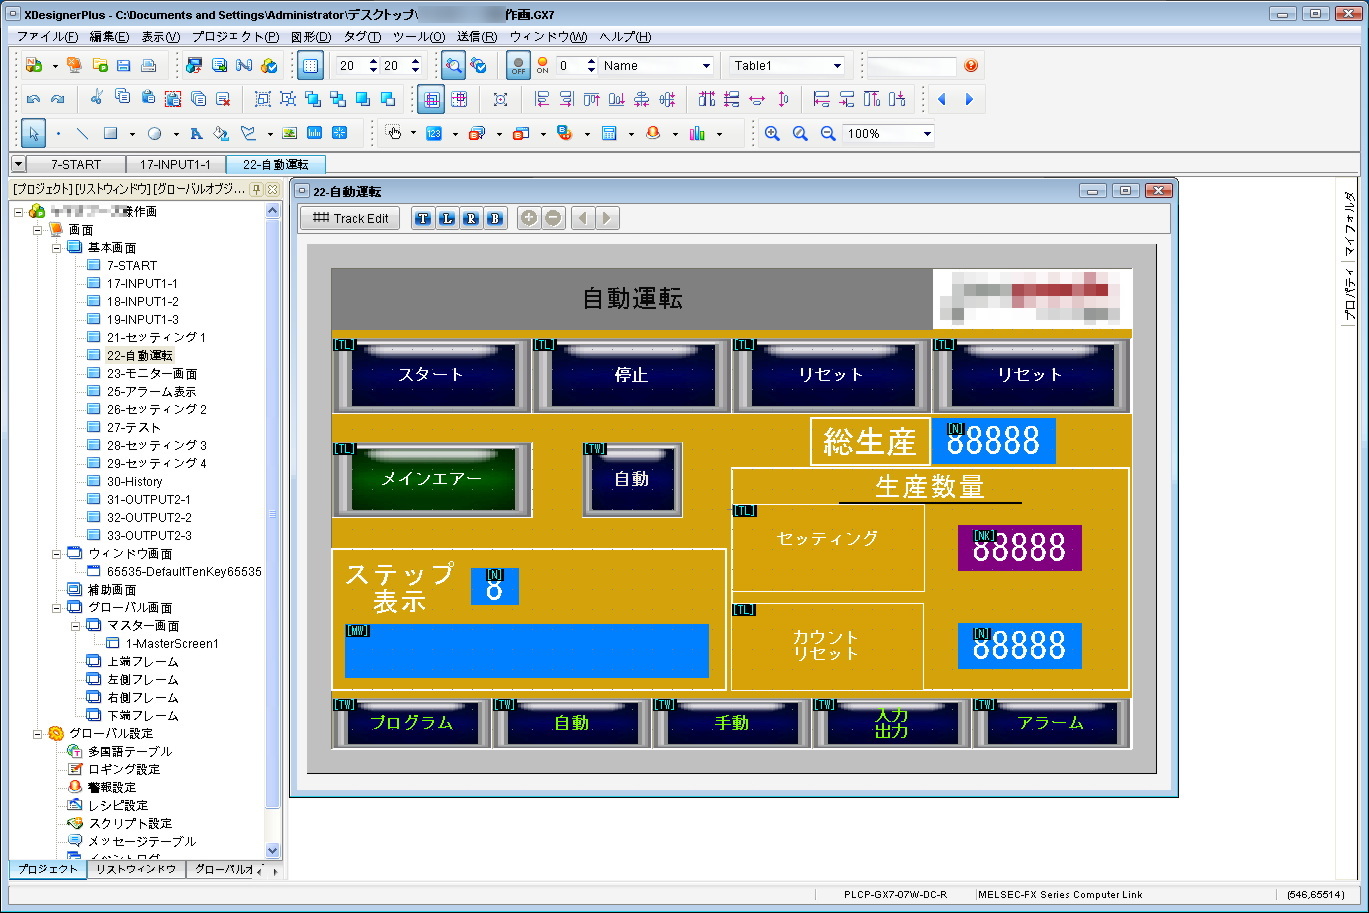Toggle the snap frame display button

point(431,99)
